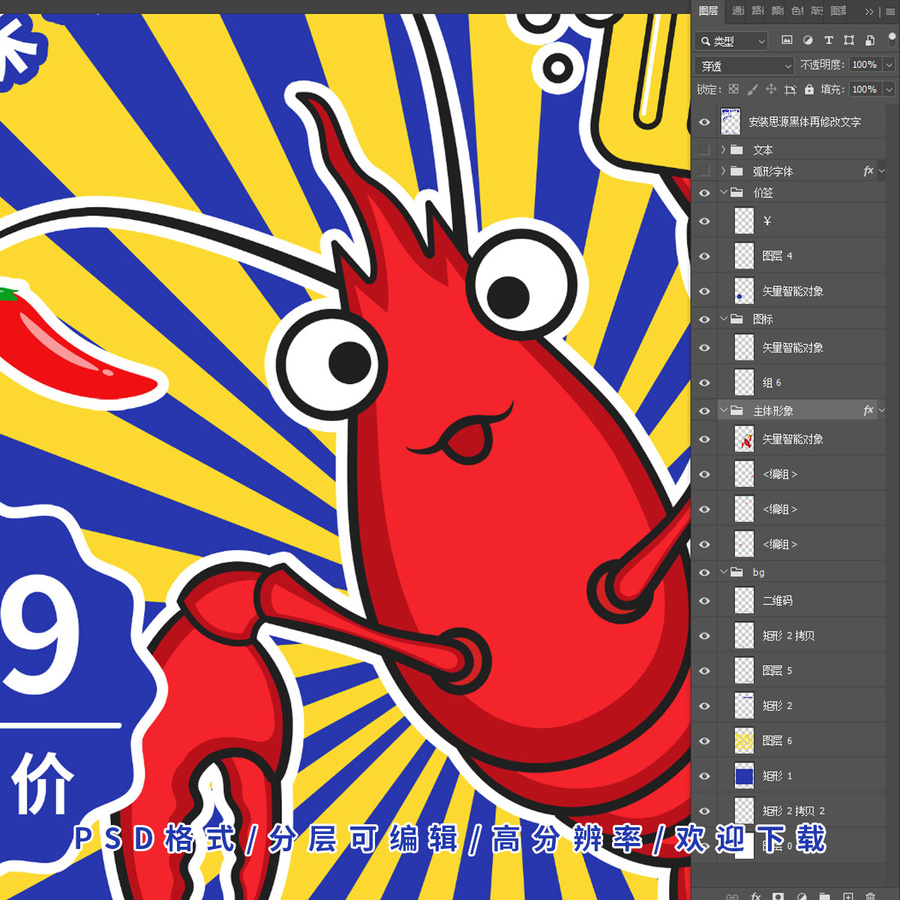Viewport: 900px width, 900px height.
Task: Click the fx icon on 弧形字体 group
Action: coord(868,170)
